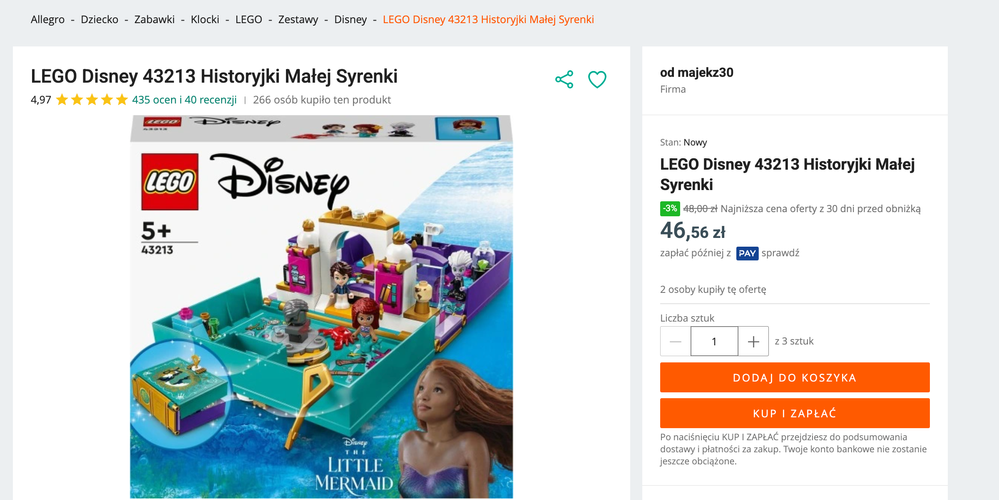Image resolution: width=999 pixels, height=500 pixels.
Task: Navigate to Zabawki breadcrumb
Action: point(154,20)
